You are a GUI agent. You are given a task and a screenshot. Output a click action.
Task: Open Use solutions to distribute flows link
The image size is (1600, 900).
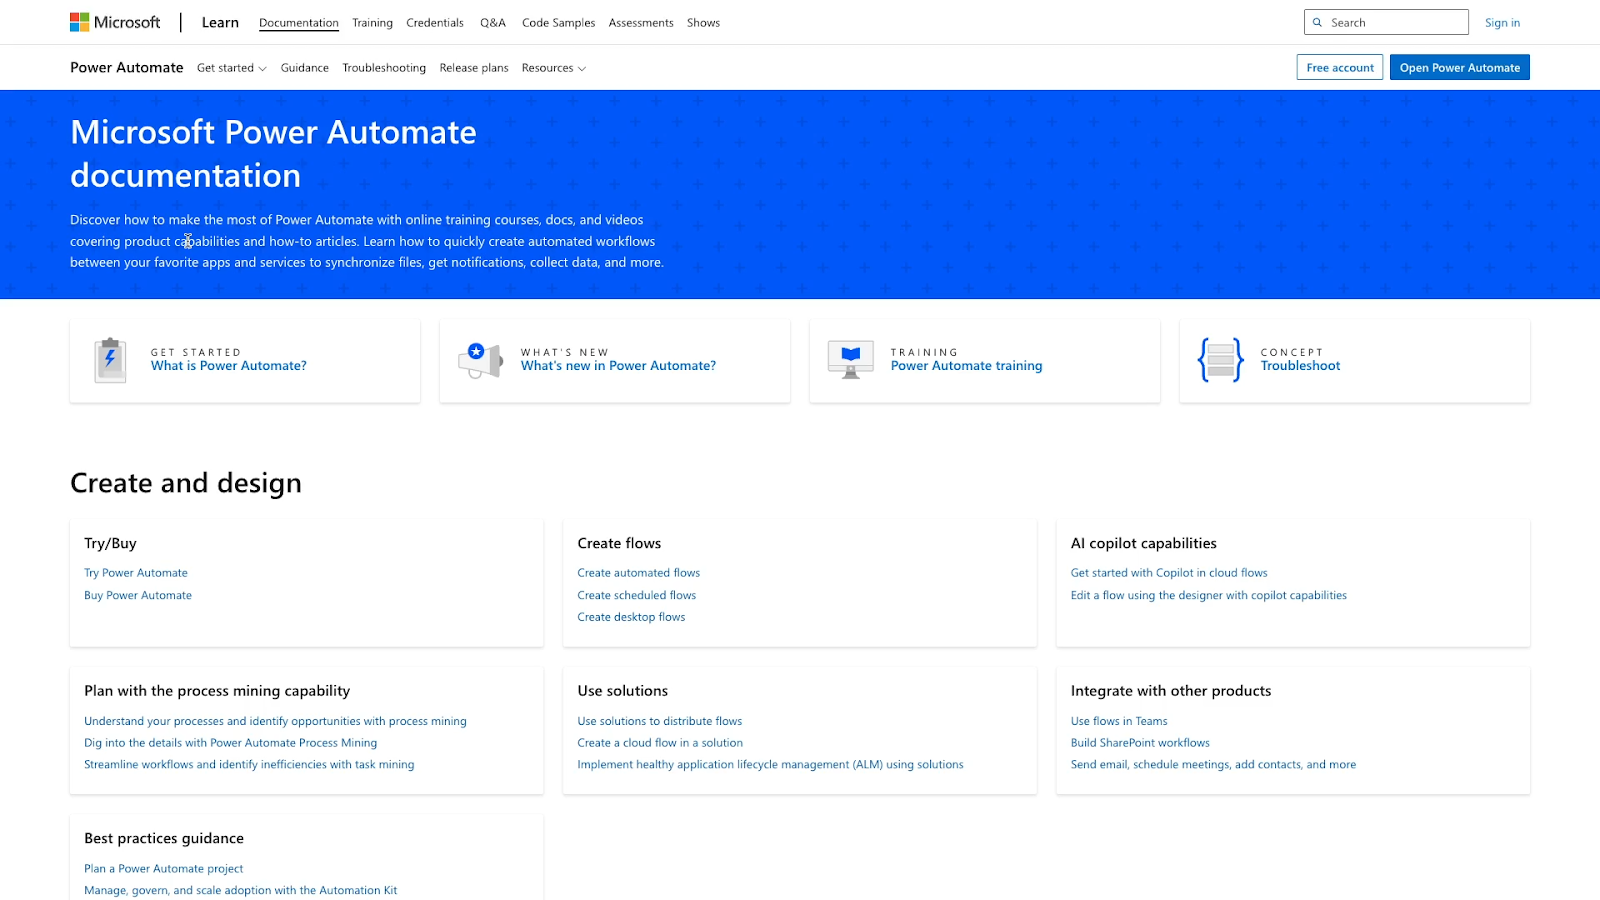coord(660,721)
